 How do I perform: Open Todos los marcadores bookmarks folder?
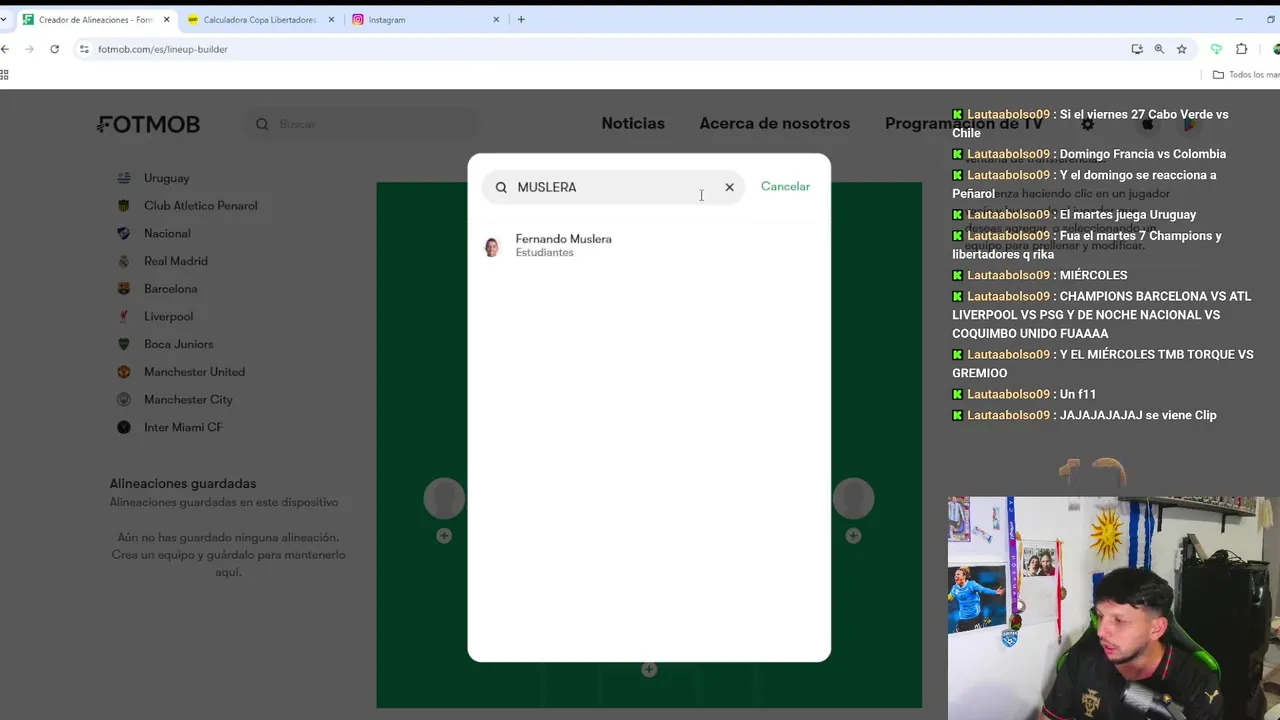(1246, 75)
